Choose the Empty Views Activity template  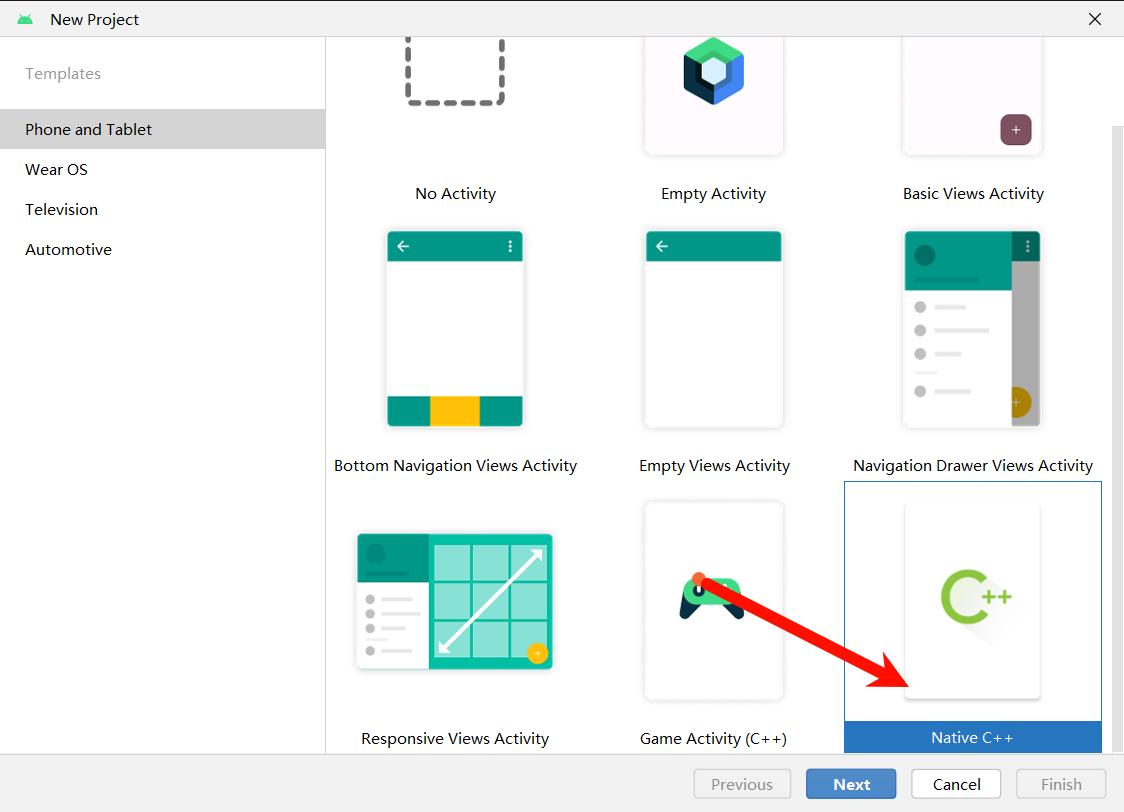[x=713, y=329]
